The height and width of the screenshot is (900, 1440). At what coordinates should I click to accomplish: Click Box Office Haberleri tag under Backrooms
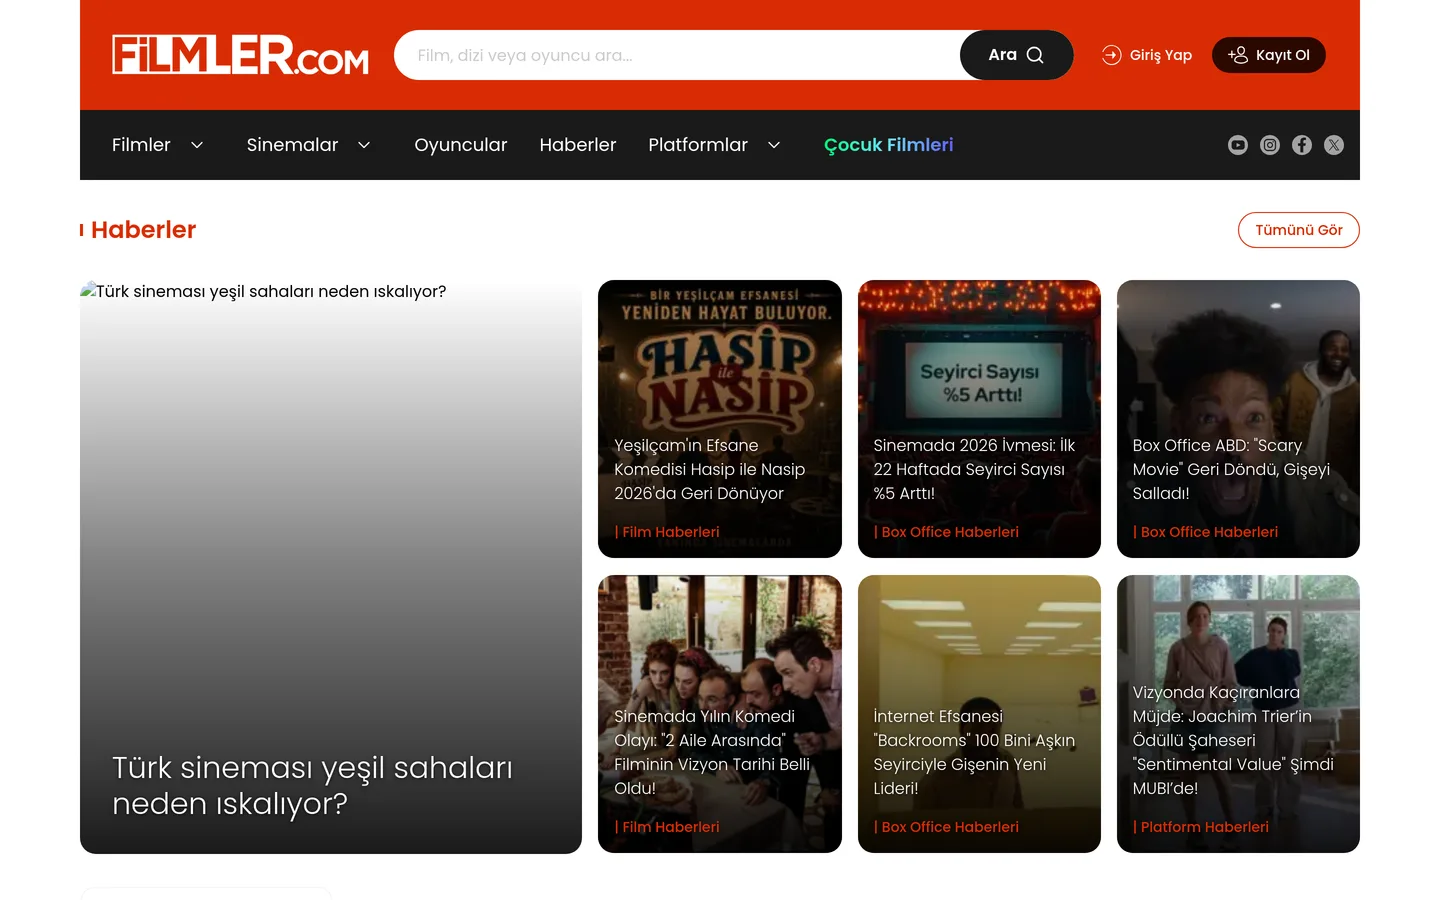946,827
